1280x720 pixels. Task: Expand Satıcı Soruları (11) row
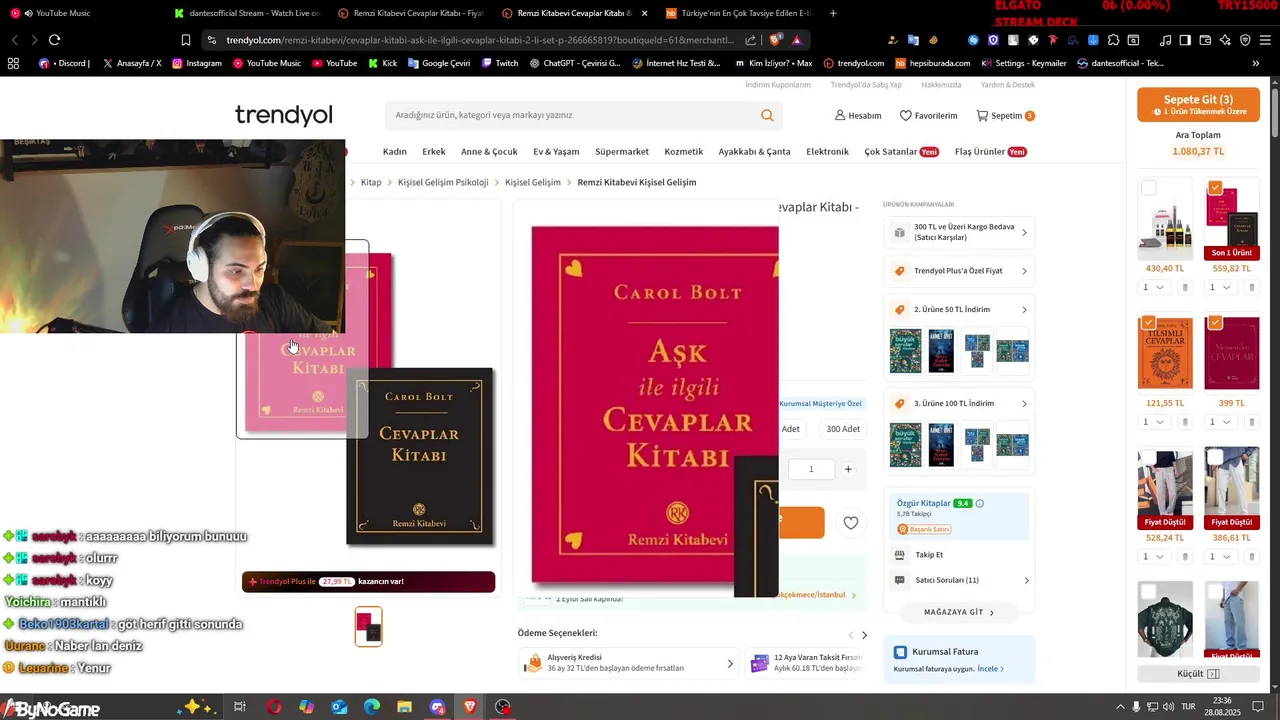pyautogui.click(x=959, y=580)
